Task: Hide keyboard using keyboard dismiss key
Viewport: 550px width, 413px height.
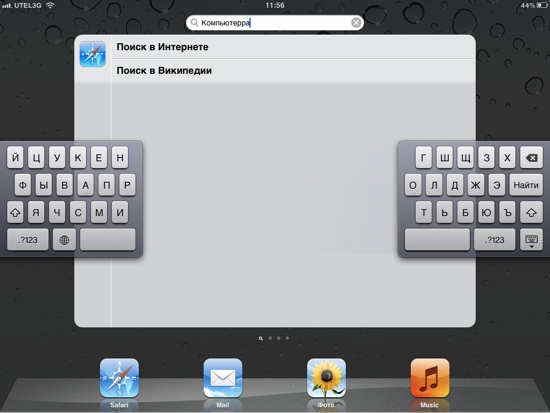Action: (531, 240)
